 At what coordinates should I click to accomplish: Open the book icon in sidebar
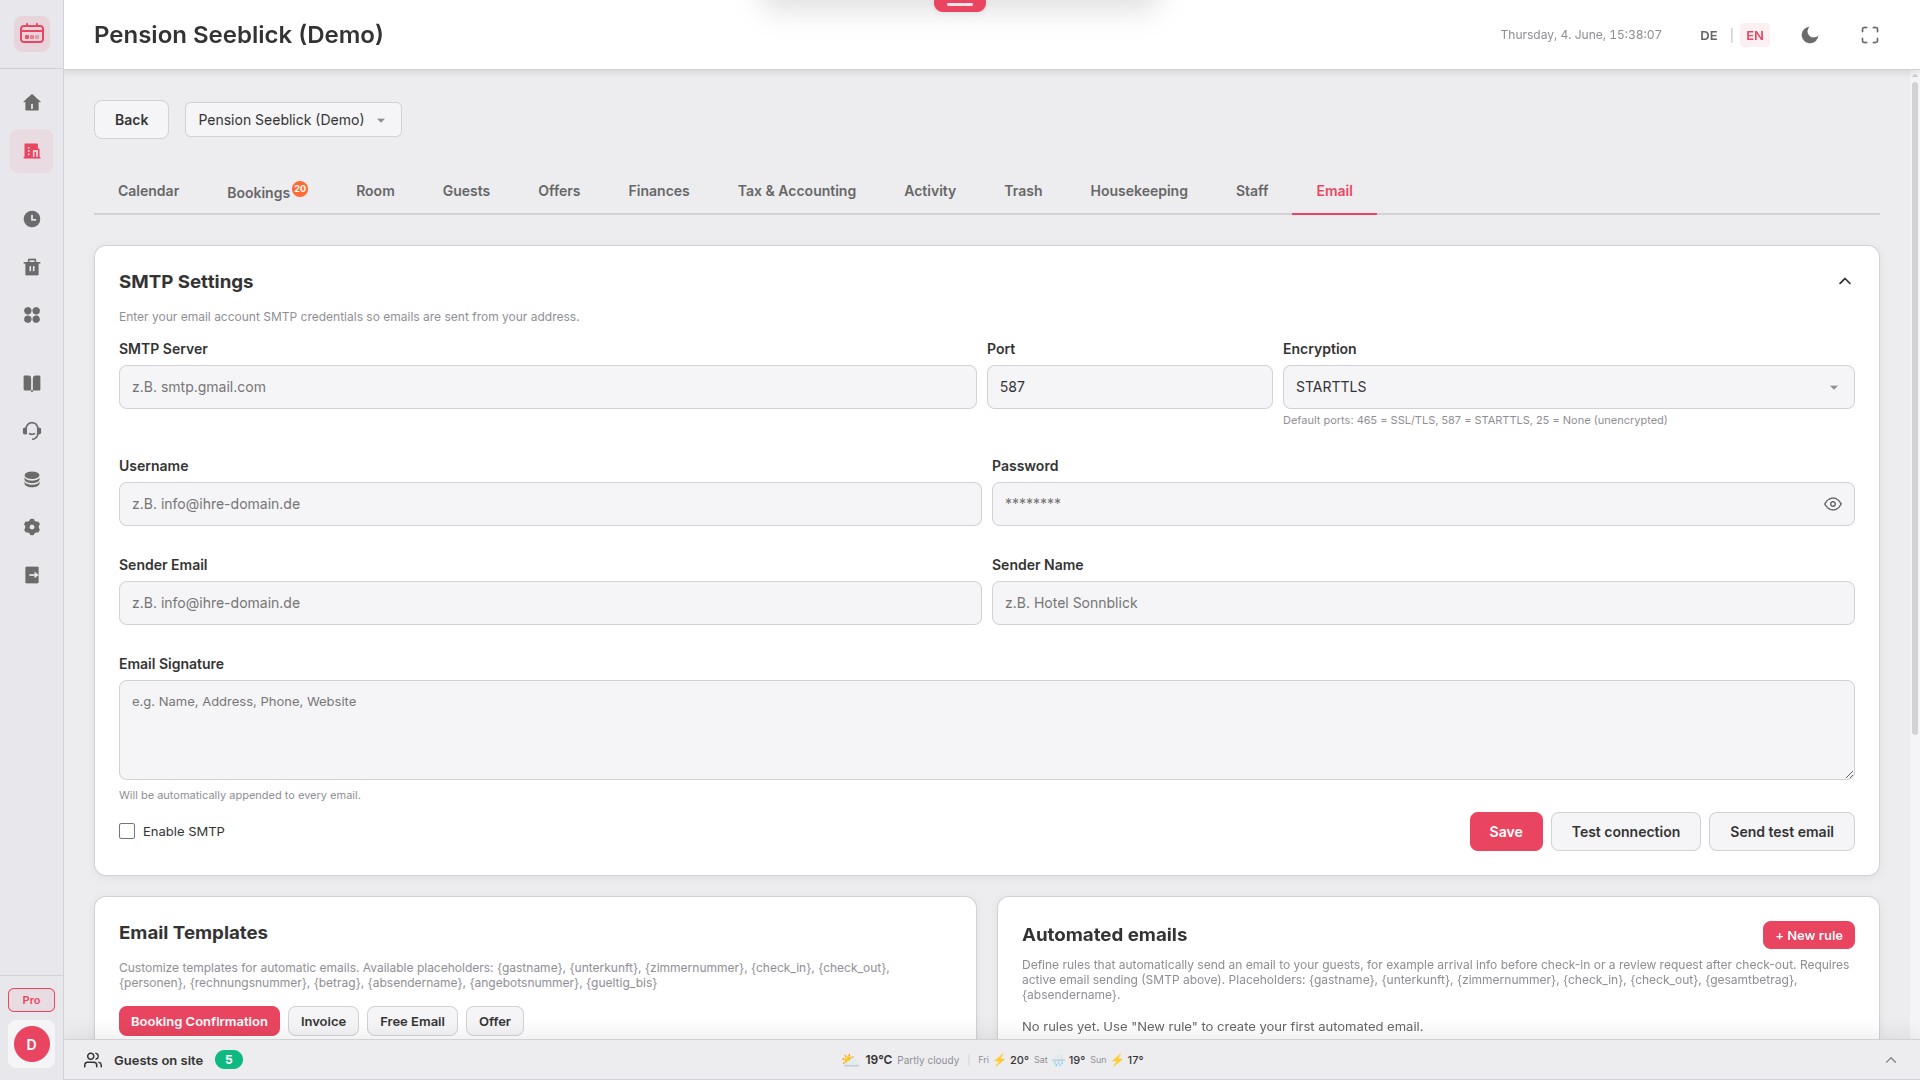pyautogui.click(x=32, y=383)
